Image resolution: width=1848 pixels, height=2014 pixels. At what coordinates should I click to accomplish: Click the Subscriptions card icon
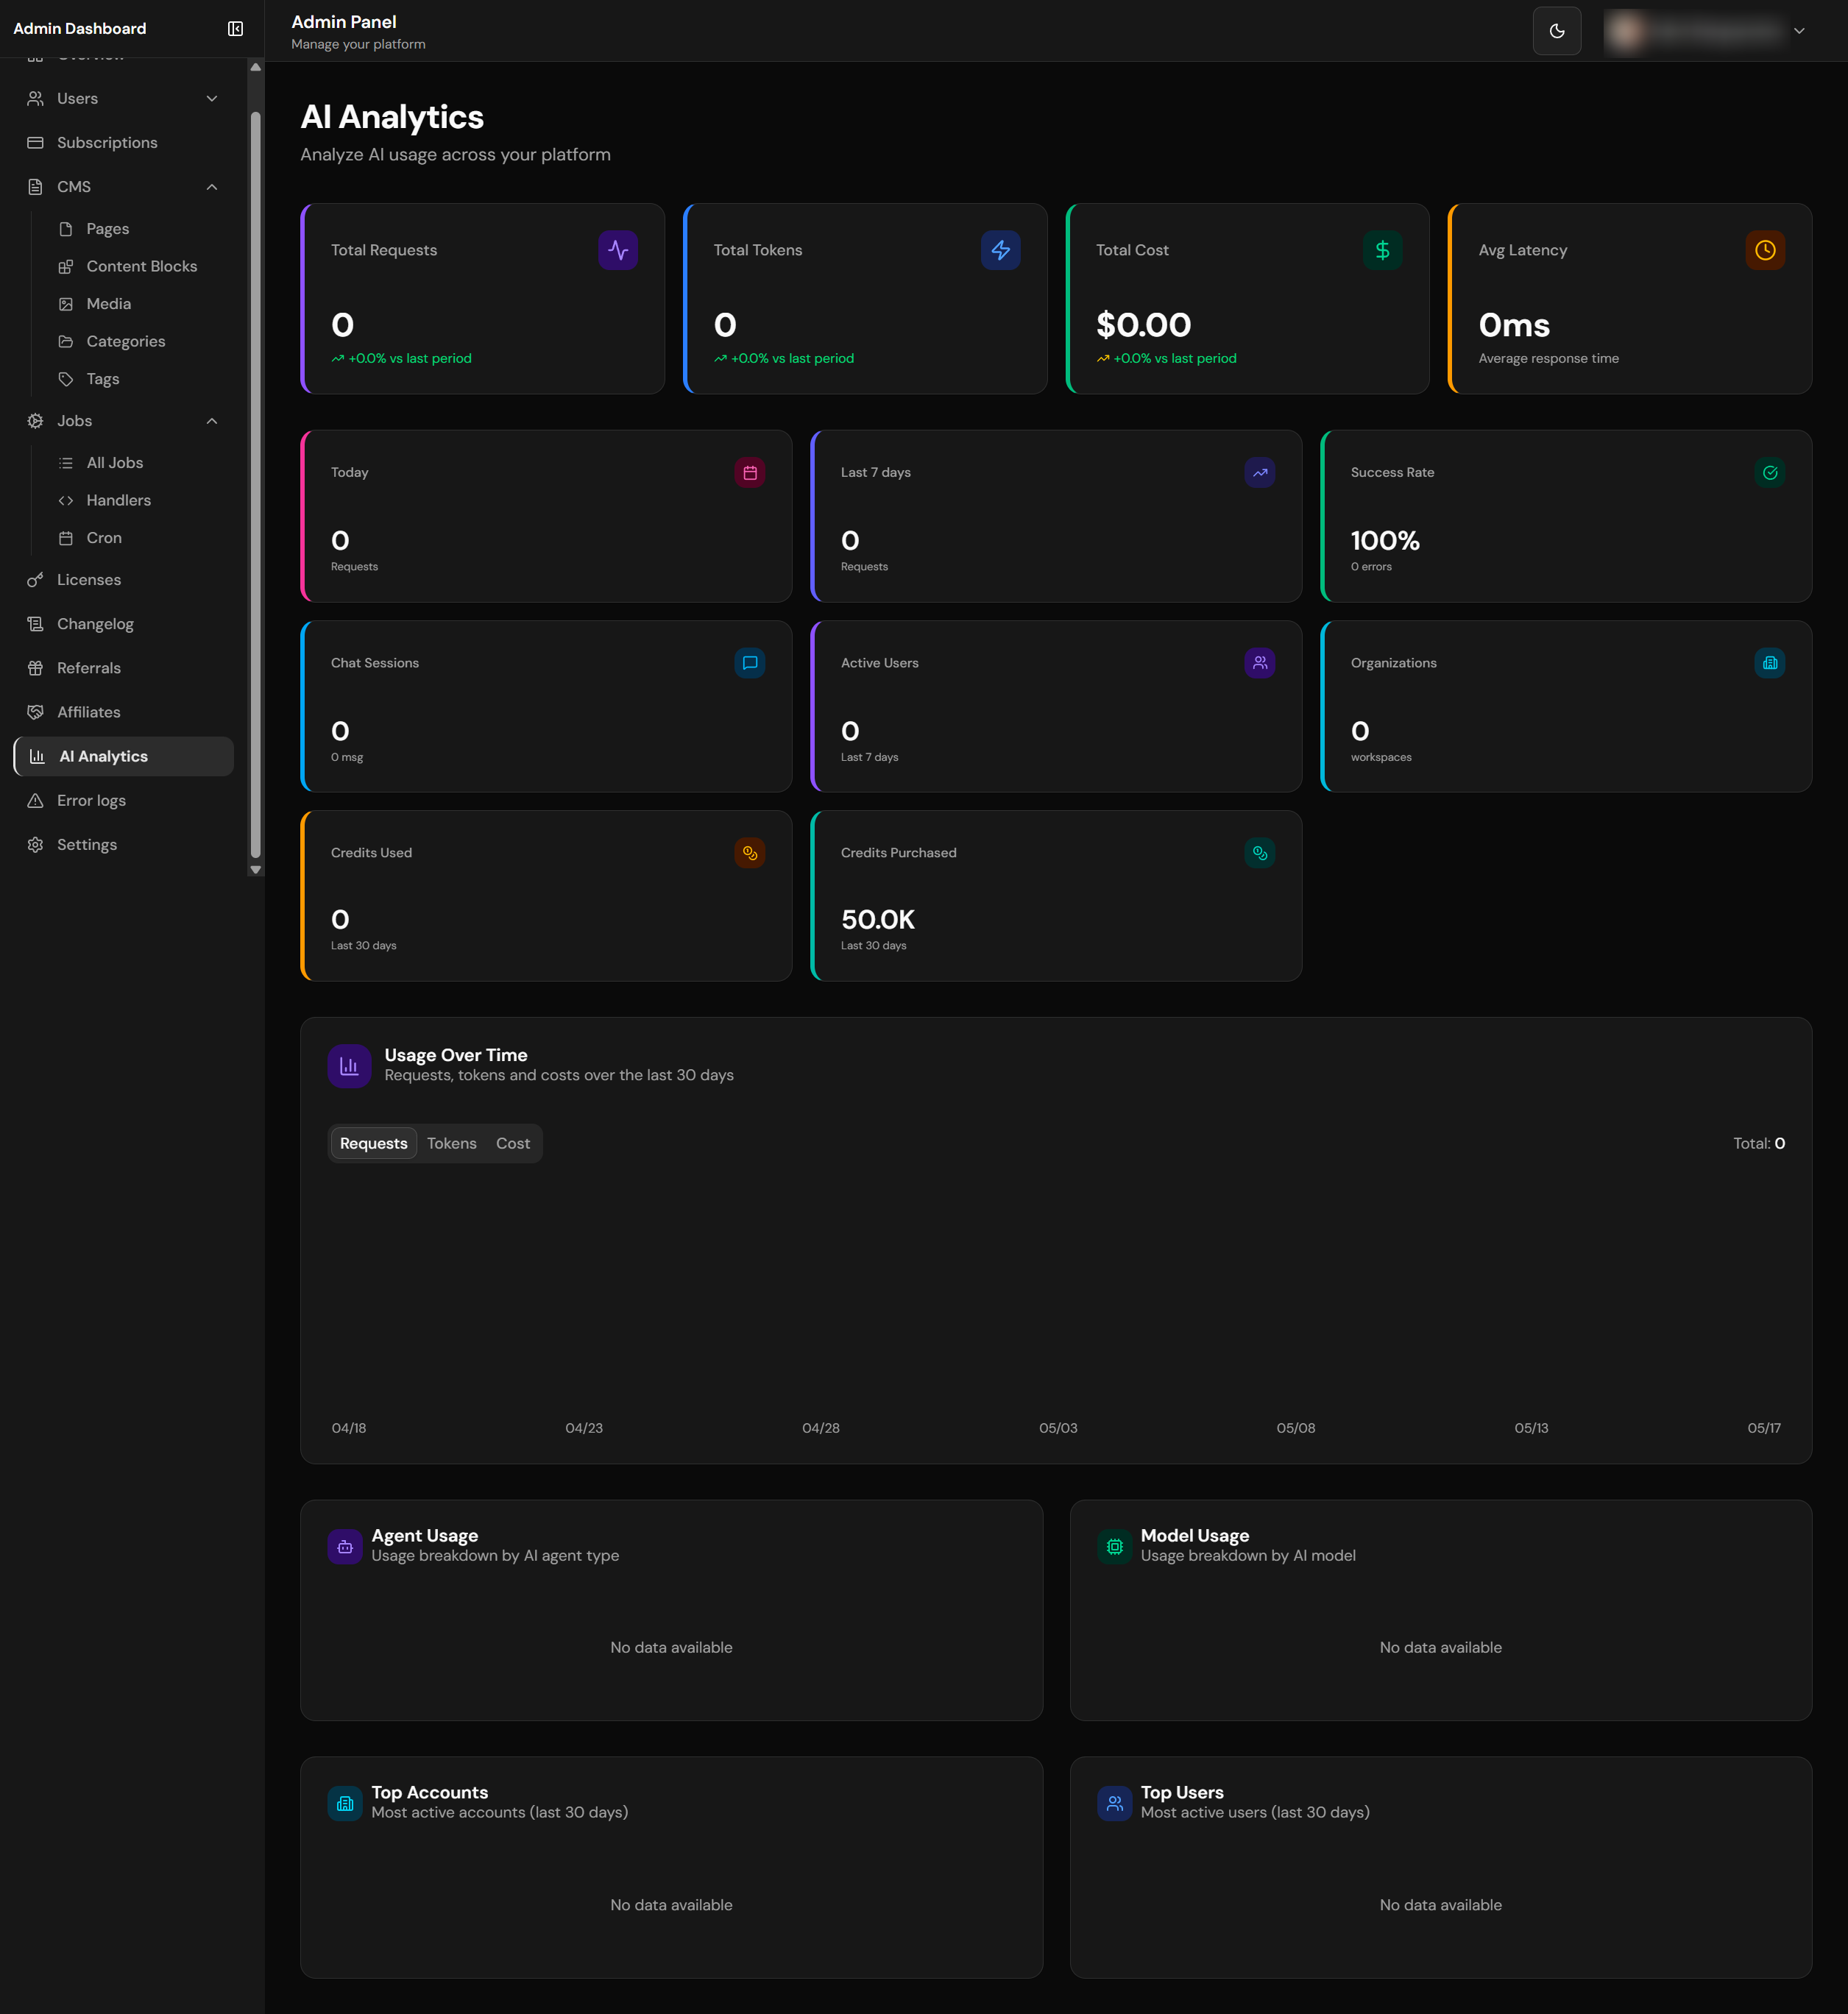pos(35,143)
